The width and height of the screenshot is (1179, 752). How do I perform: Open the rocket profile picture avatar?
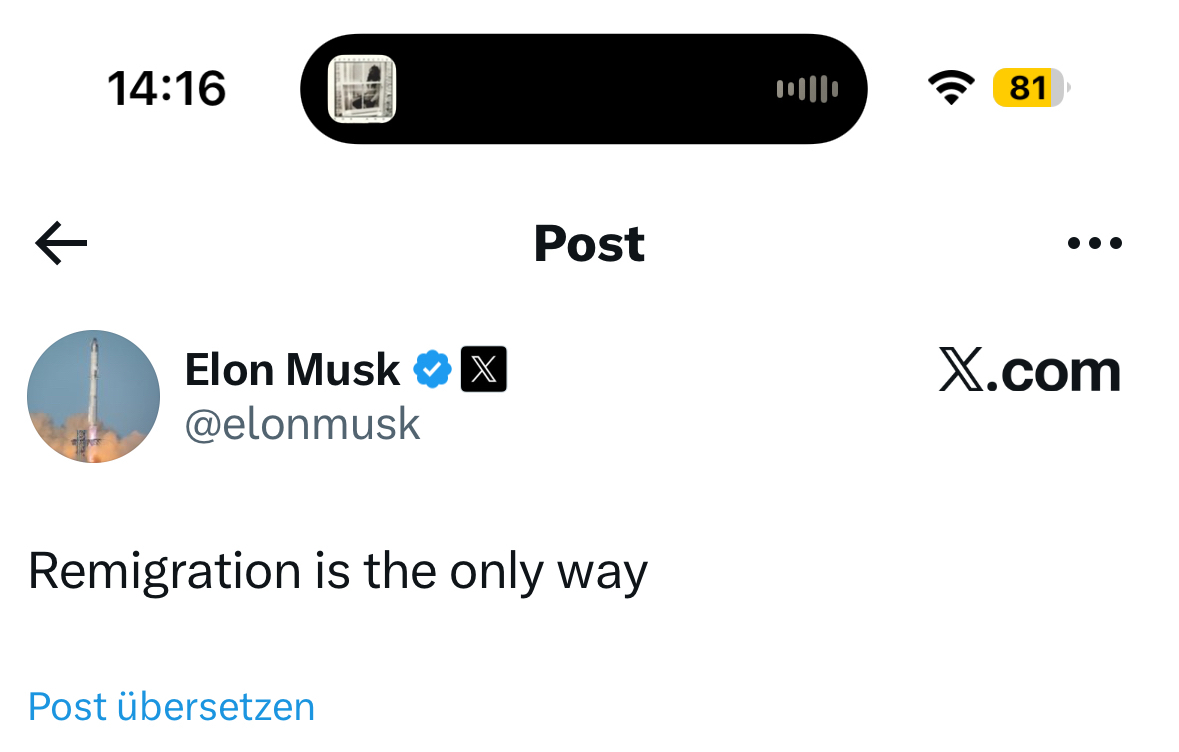pos(93,396)
